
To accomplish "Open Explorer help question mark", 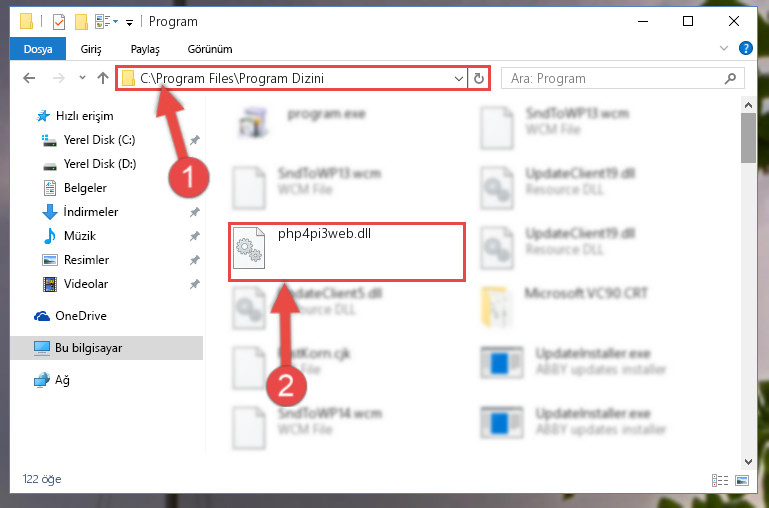I will click(x=745, y=48).
